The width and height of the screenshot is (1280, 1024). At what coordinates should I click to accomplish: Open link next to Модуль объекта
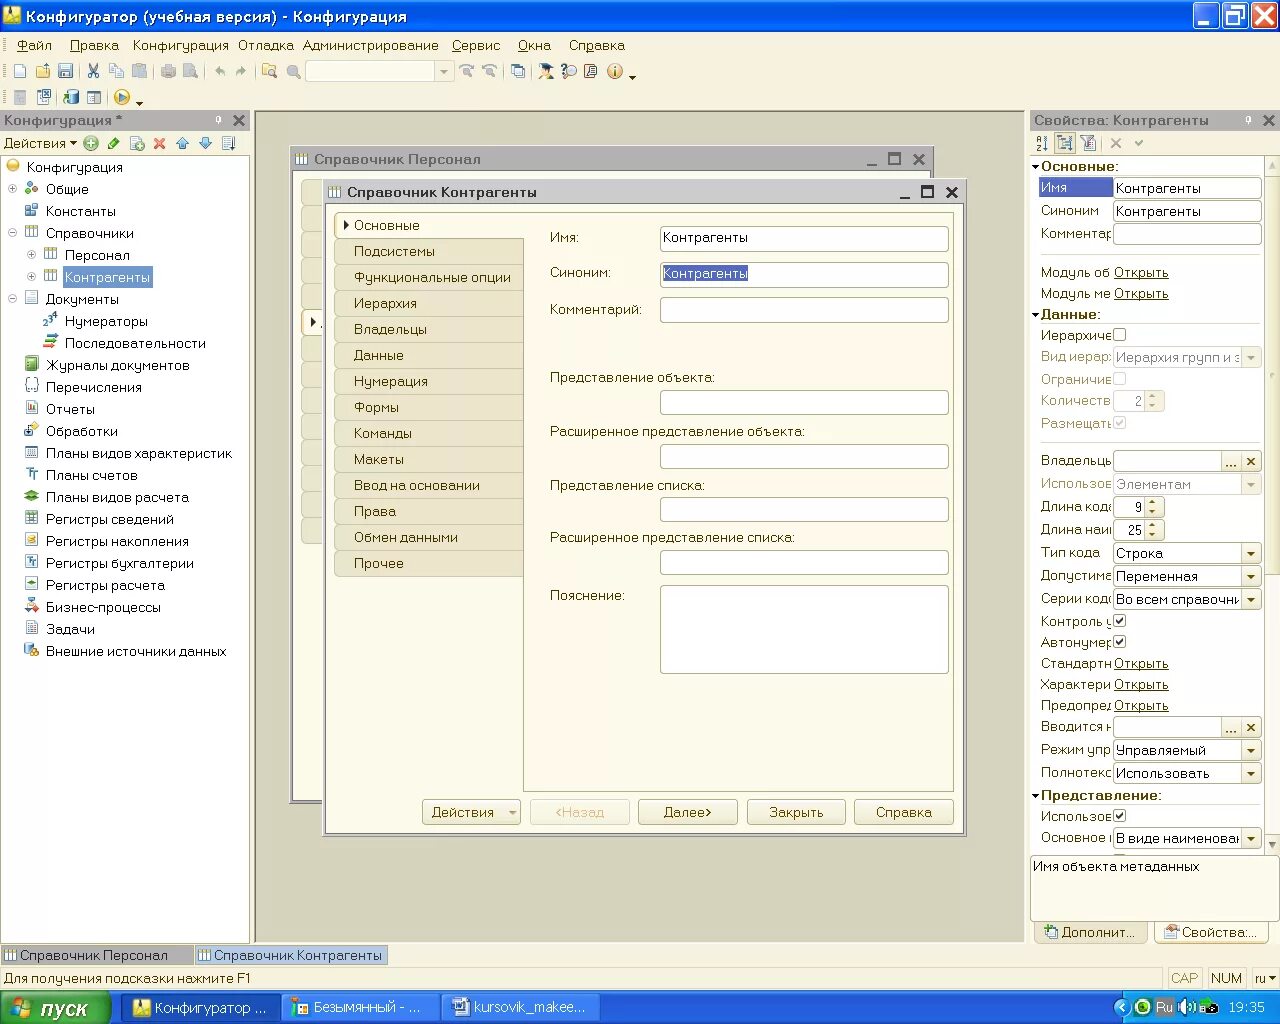pyautogui.click(x=1141, y=272)
